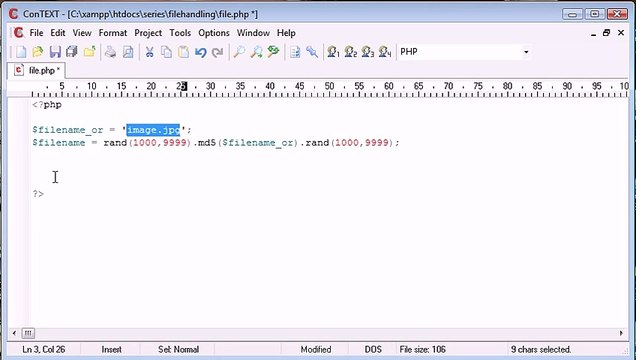
Task: Open the Project menu
Action: [148, 33]
